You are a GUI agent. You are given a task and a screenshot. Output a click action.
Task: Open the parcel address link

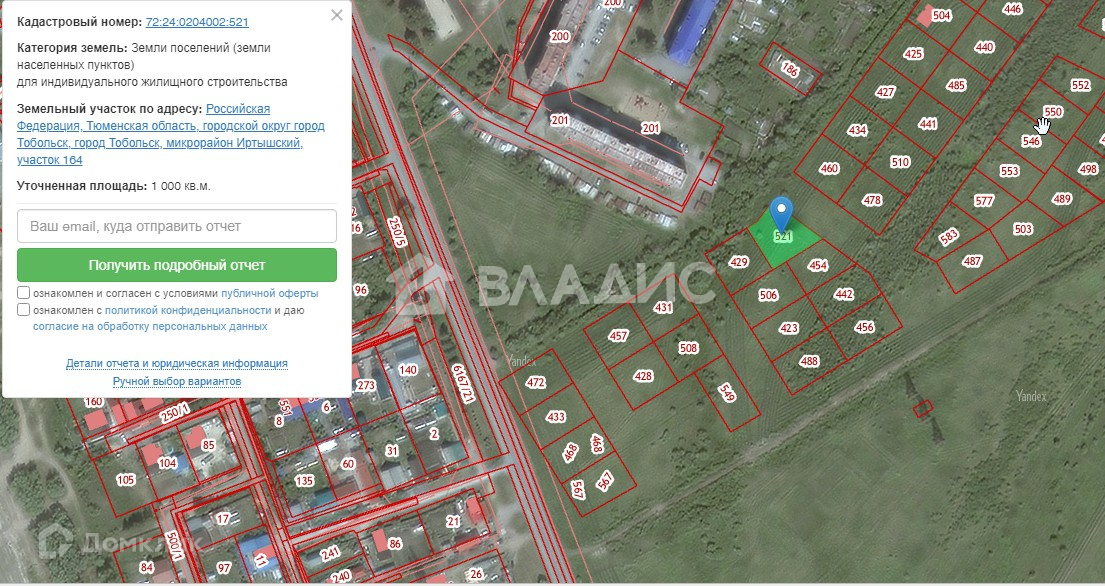click(x=171, y=135)
